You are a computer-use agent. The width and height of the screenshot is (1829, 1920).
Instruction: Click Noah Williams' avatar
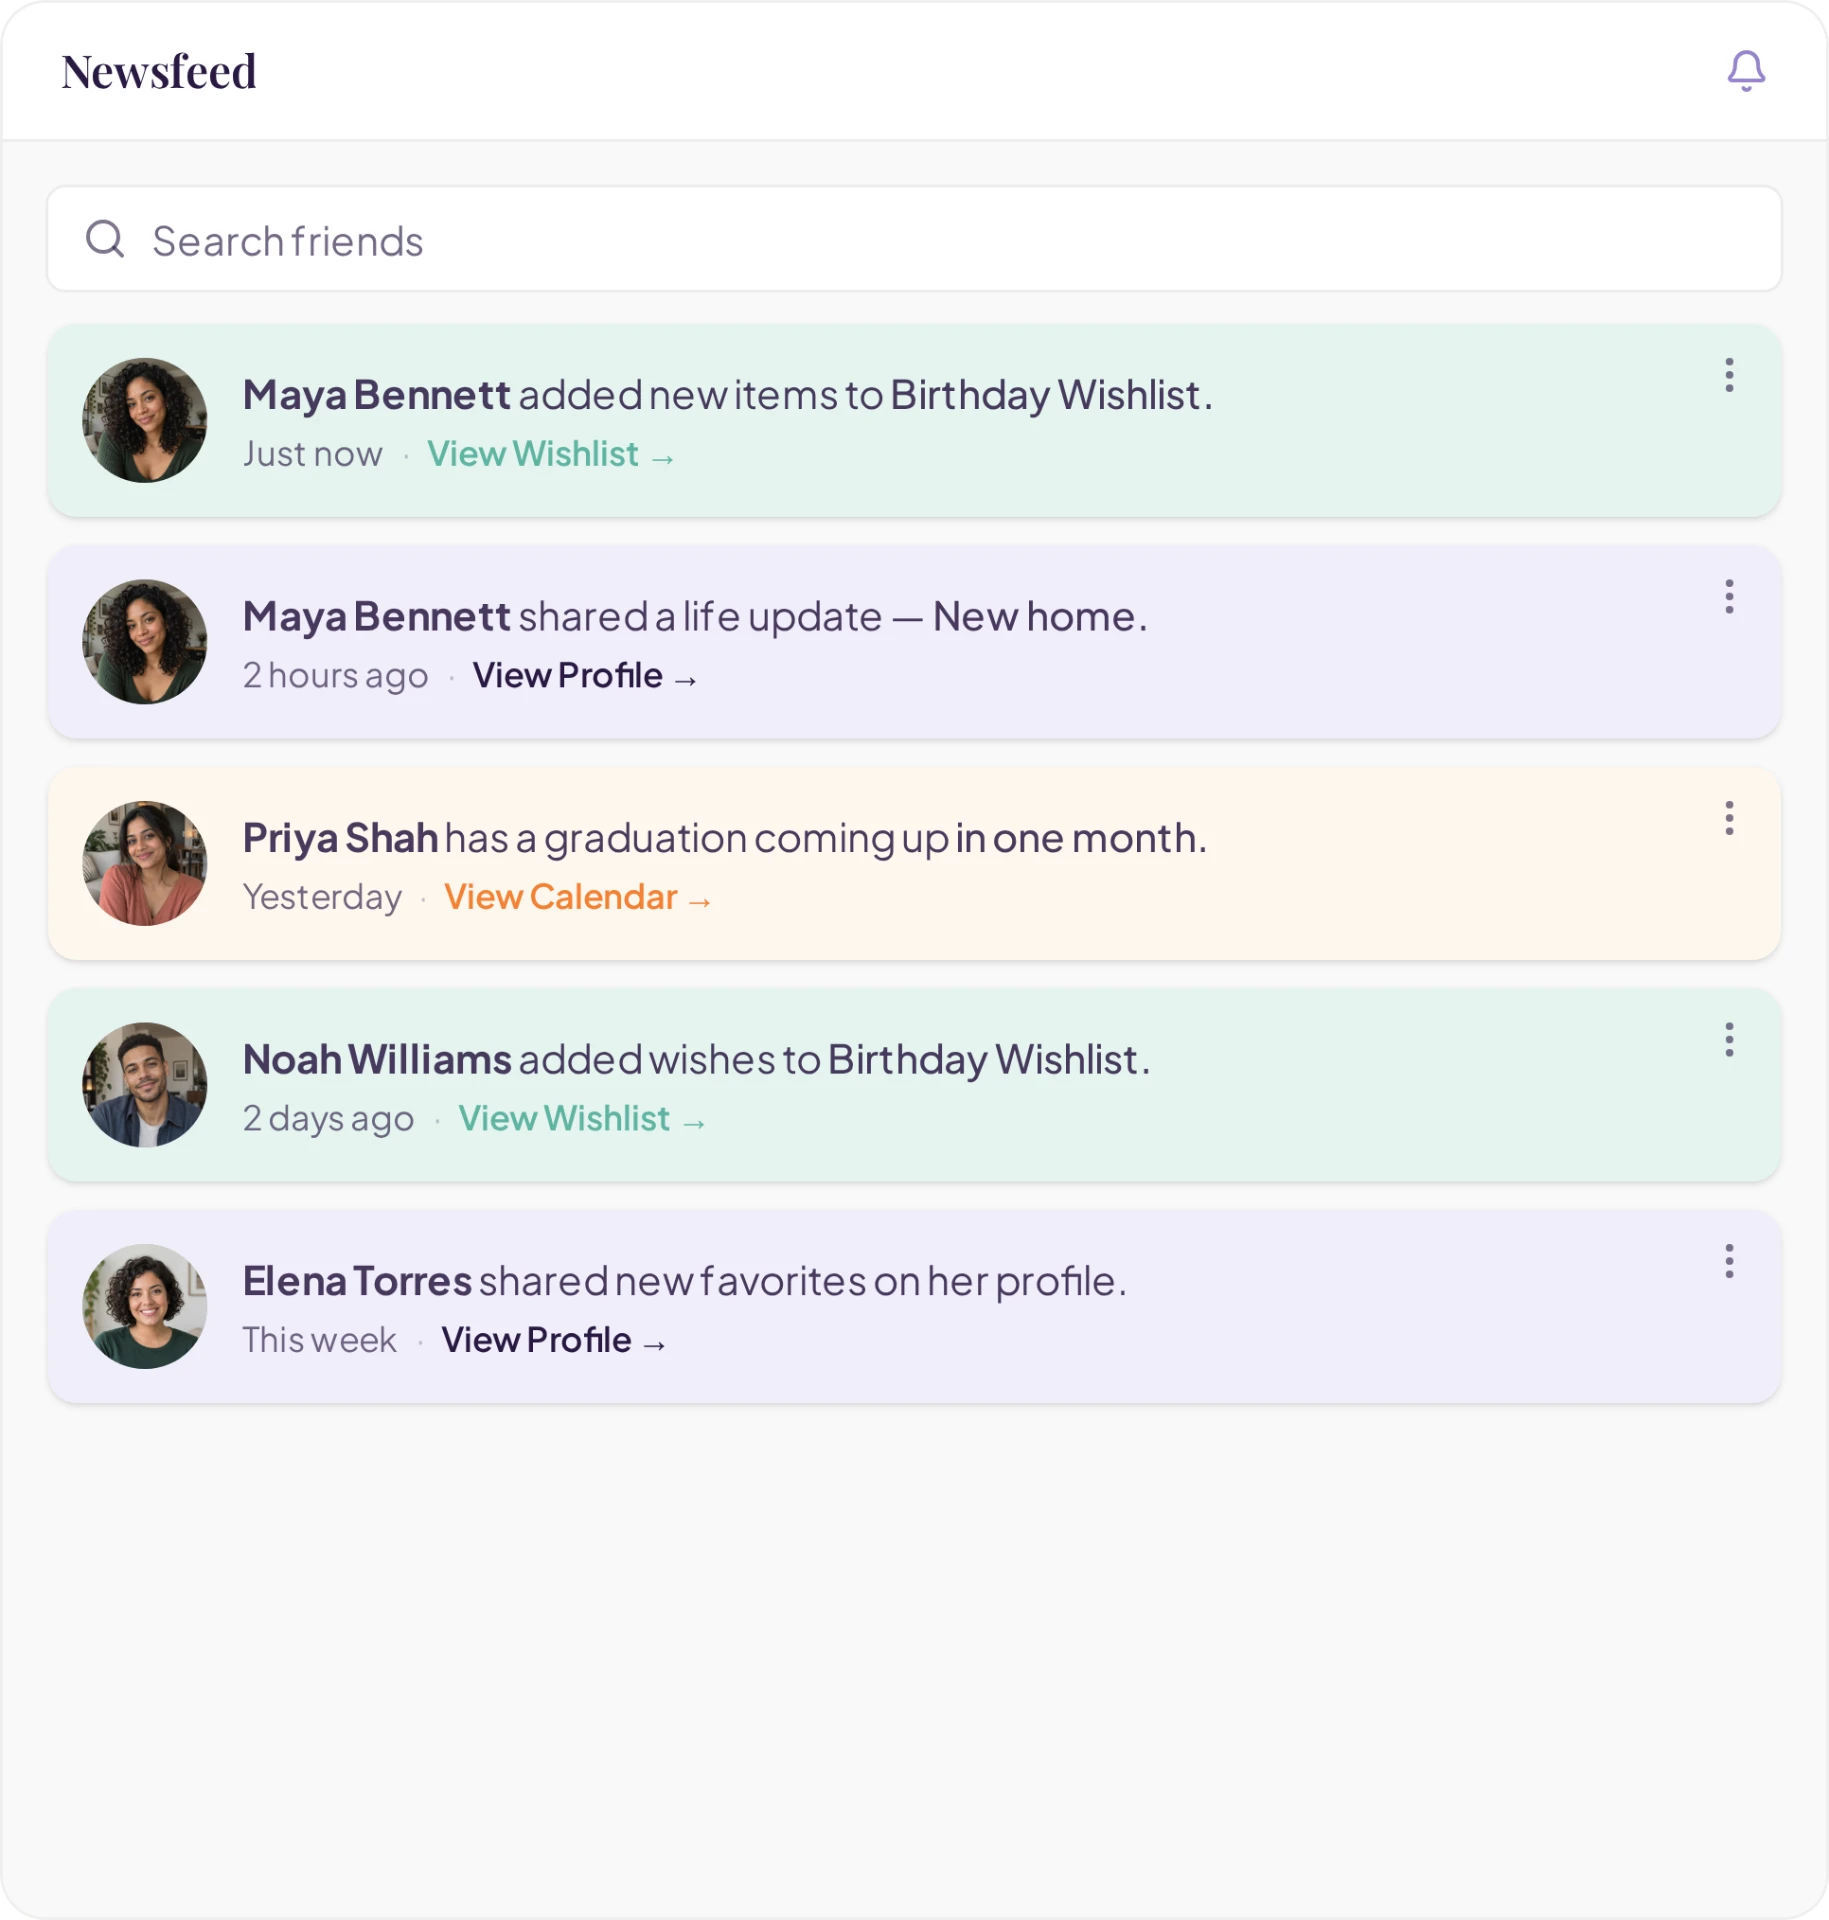pyautogui.click(x=145, y=1085)
